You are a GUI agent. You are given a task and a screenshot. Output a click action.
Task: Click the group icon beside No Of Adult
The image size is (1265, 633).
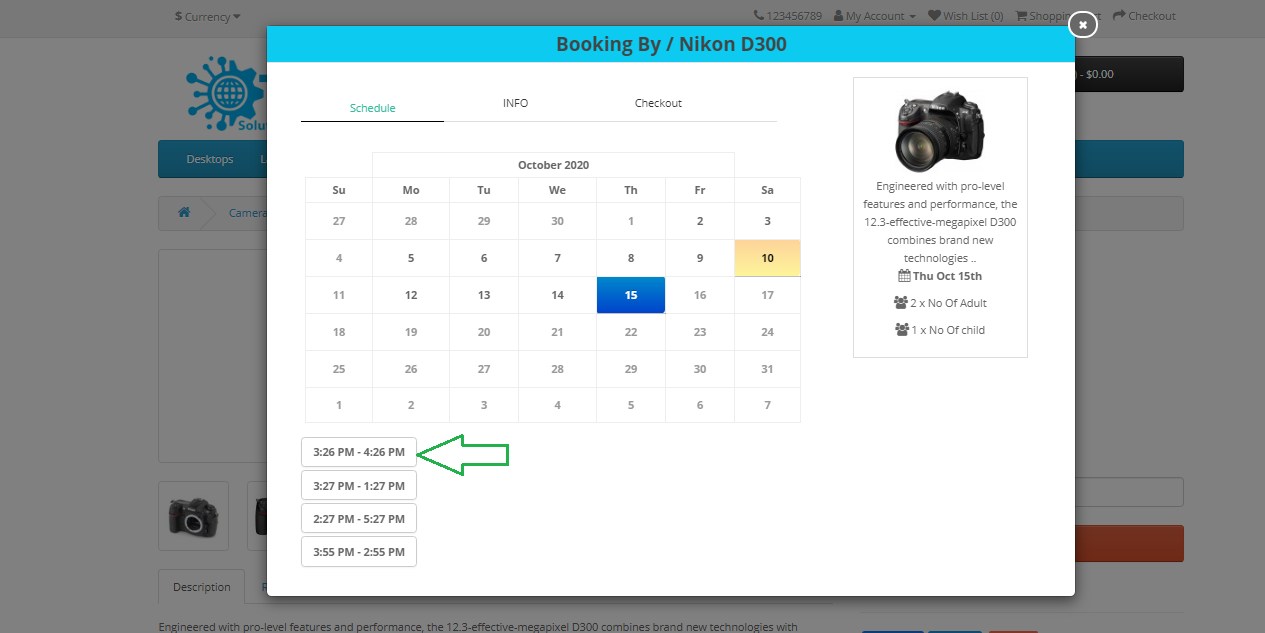901,303
